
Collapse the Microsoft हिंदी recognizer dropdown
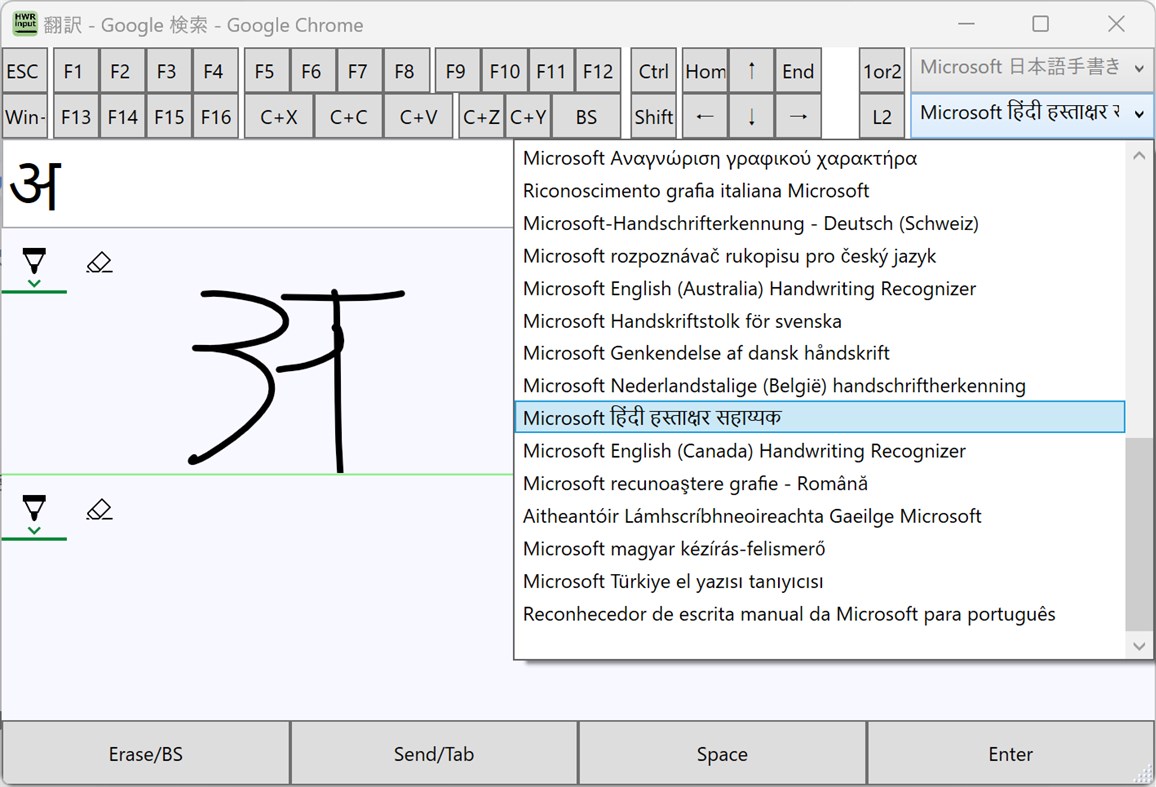1031,114
